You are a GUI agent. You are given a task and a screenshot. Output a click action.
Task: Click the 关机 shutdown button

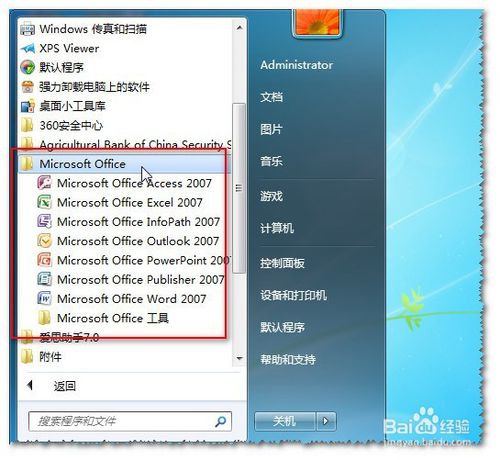(x=285, y=421)
